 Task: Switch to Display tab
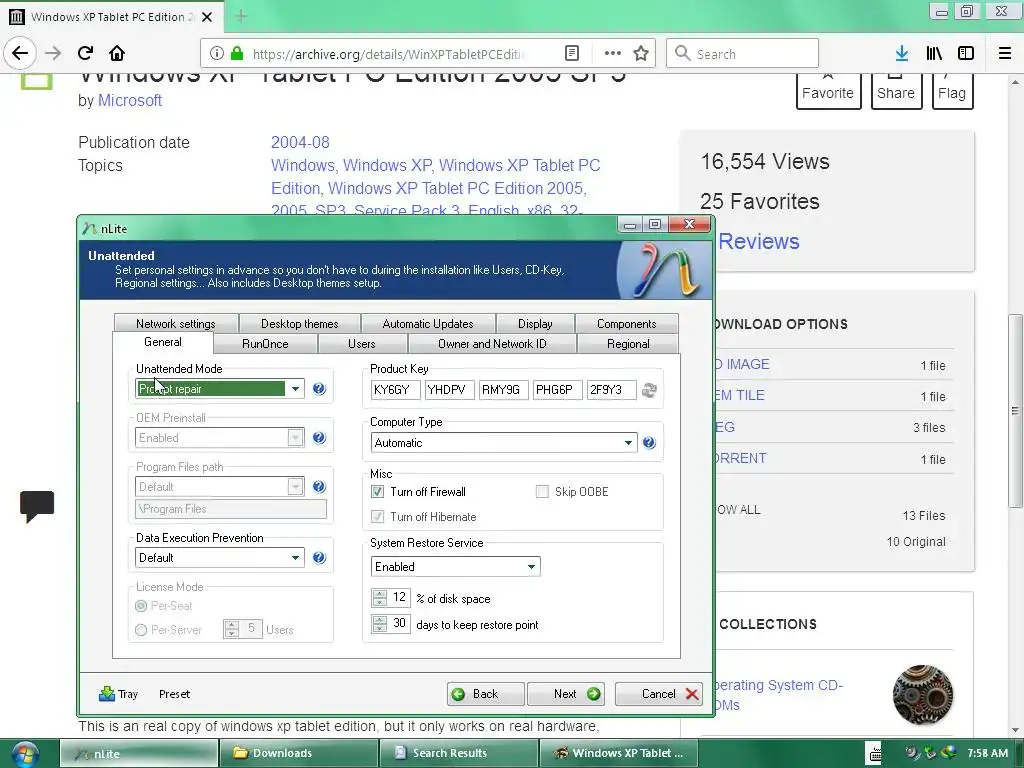pos(536,324)
